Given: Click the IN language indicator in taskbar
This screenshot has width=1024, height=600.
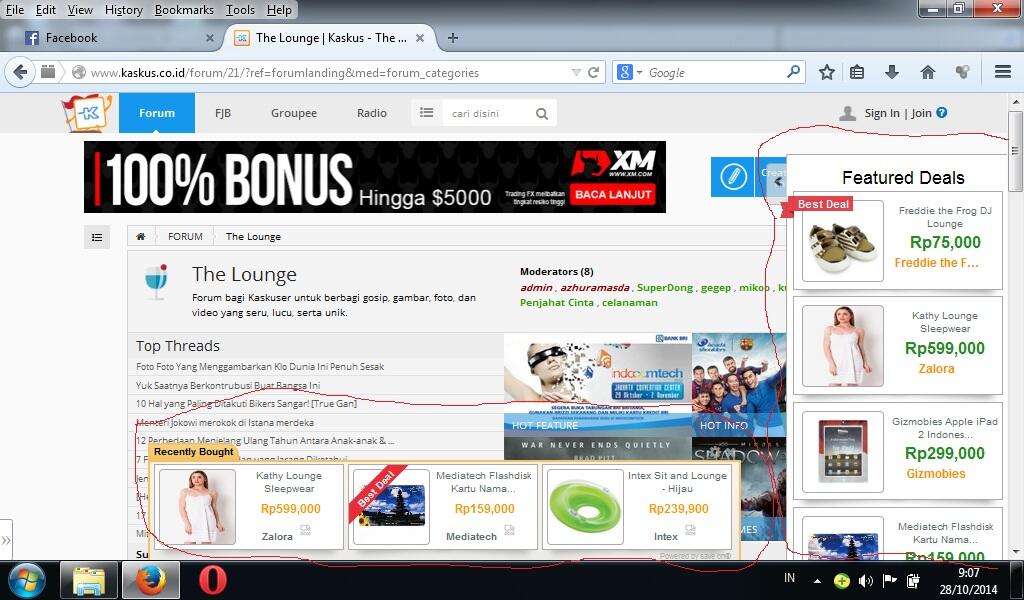Looking at the screenshot, I should 790,578.
